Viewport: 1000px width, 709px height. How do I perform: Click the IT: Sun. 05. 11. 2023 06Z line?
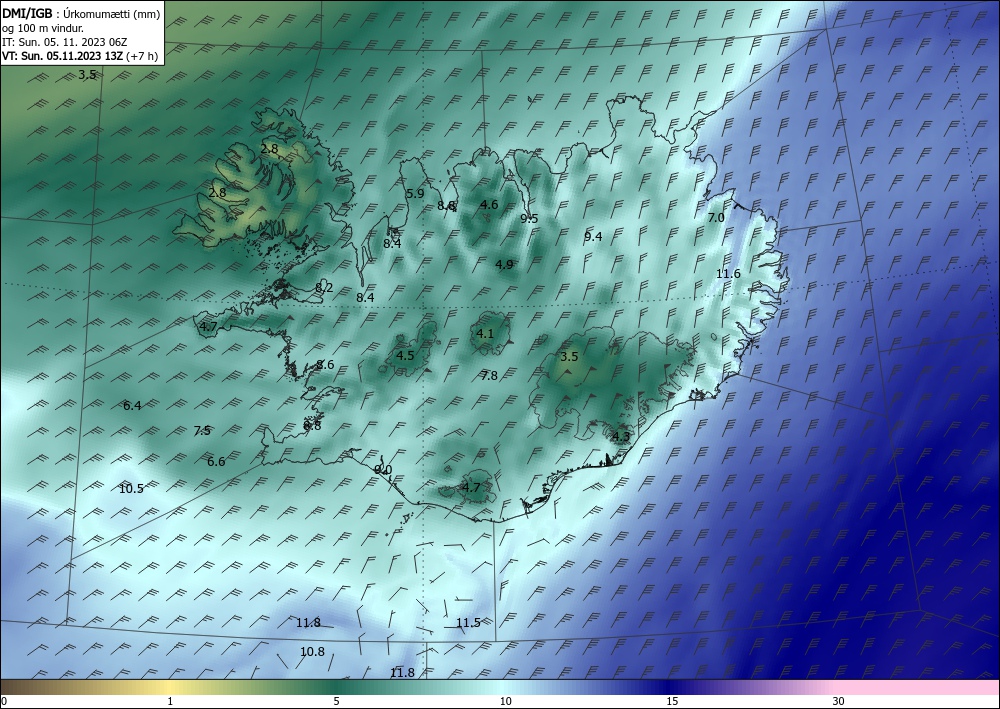pos(64,42)
